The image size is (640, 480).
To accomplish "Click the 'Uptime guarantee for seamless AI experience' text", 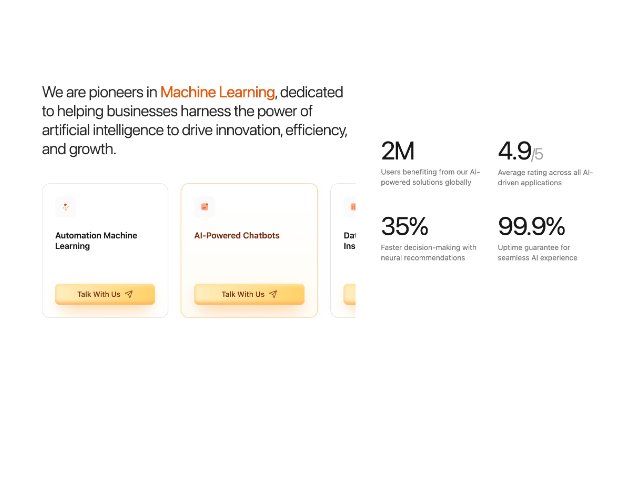I will pos(538,252).
